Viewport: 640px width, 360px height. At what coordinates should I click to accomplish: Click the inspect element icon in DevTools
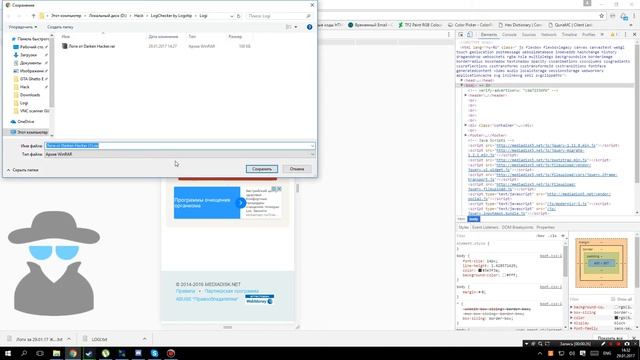click(461, 35)
